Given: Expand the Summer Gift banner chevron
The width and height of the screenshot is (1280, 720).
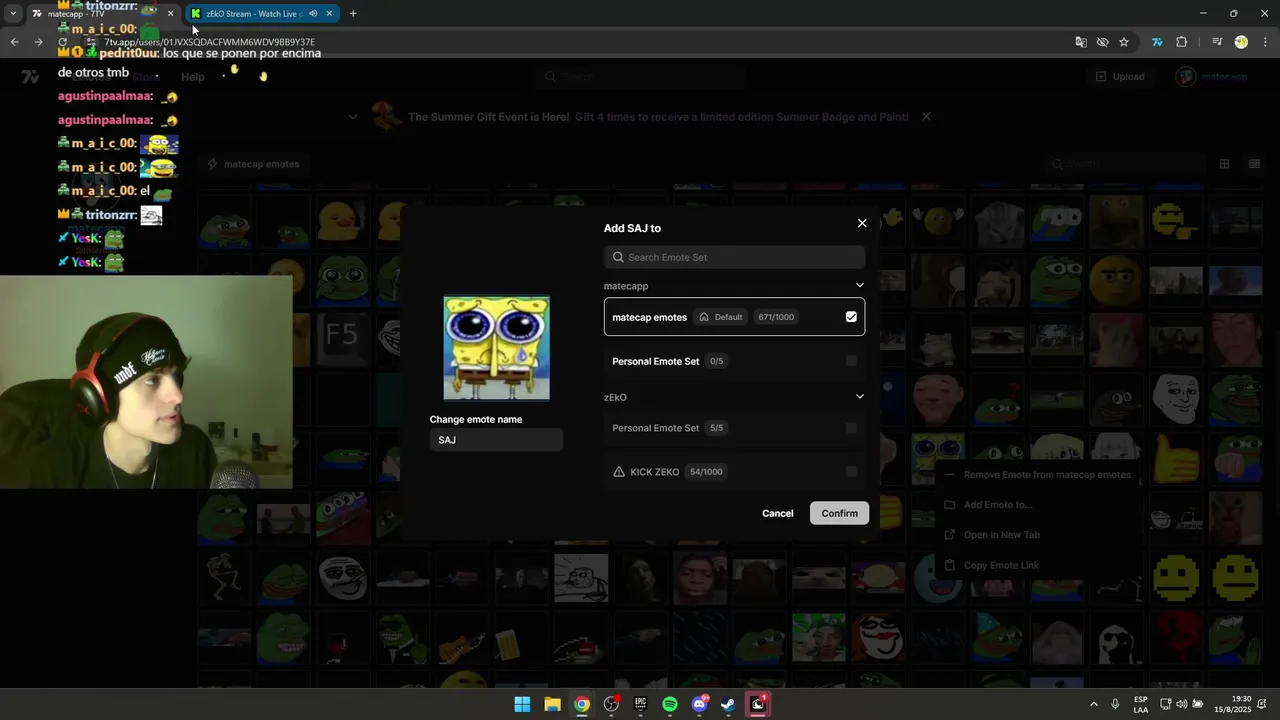Looking at the screenshot, I should coord(353,117).
